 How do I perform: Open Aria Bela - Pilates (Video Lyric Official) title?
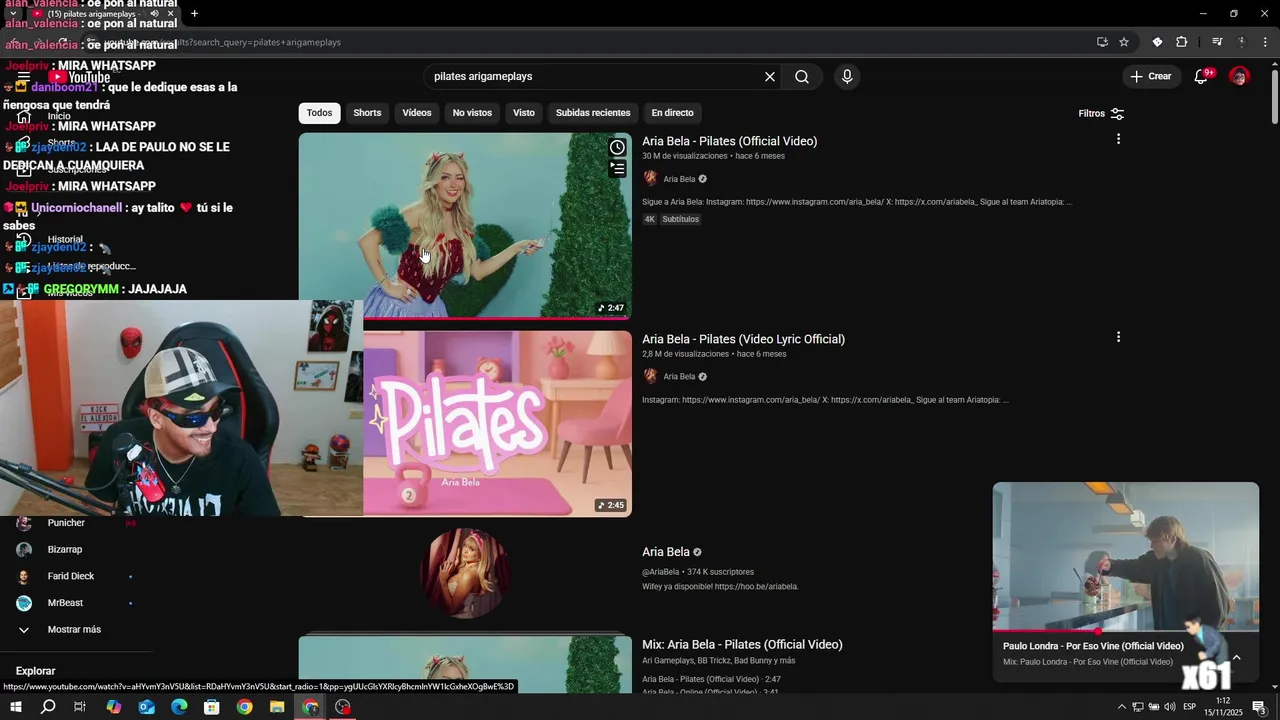click(744, 339)
